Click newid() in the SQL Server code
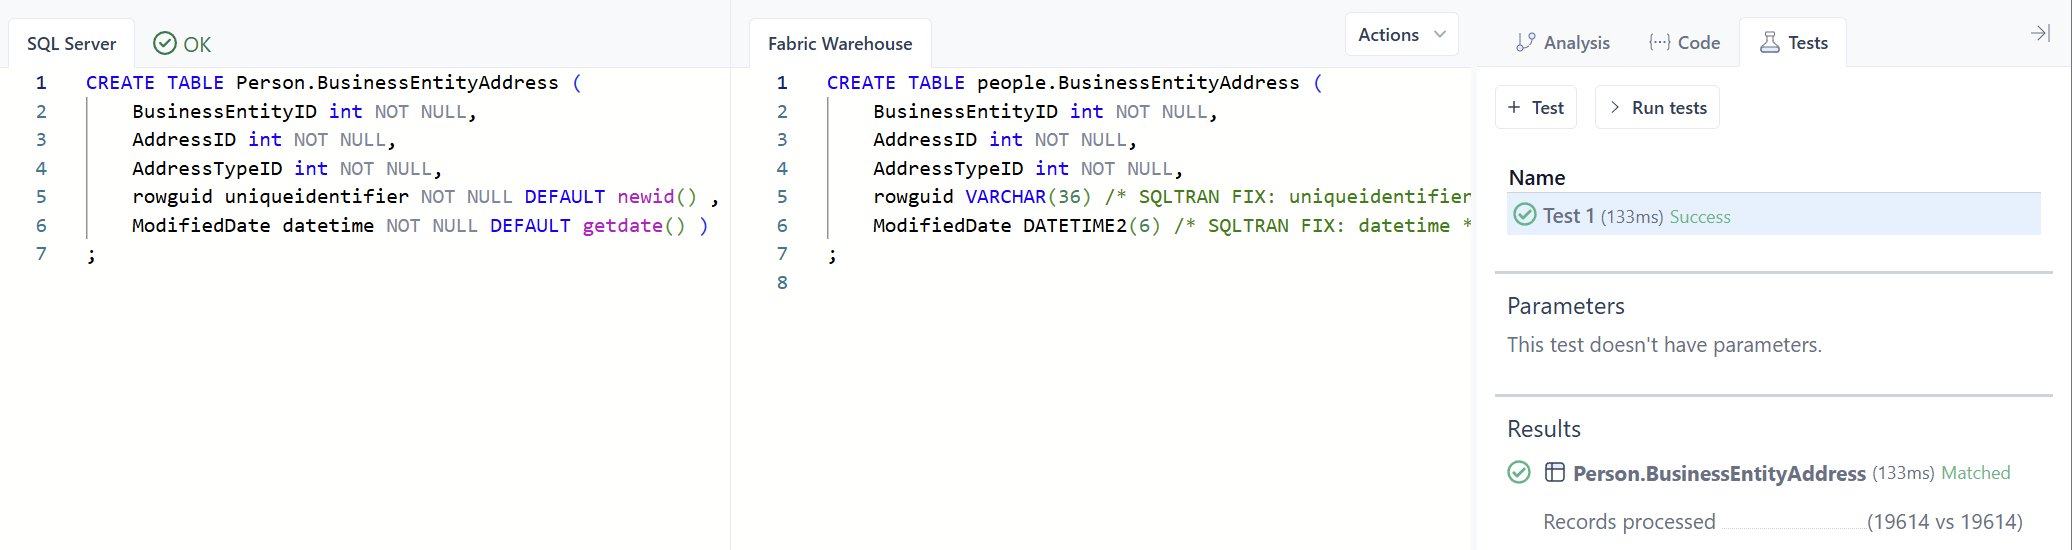 (x=656, y=197)
